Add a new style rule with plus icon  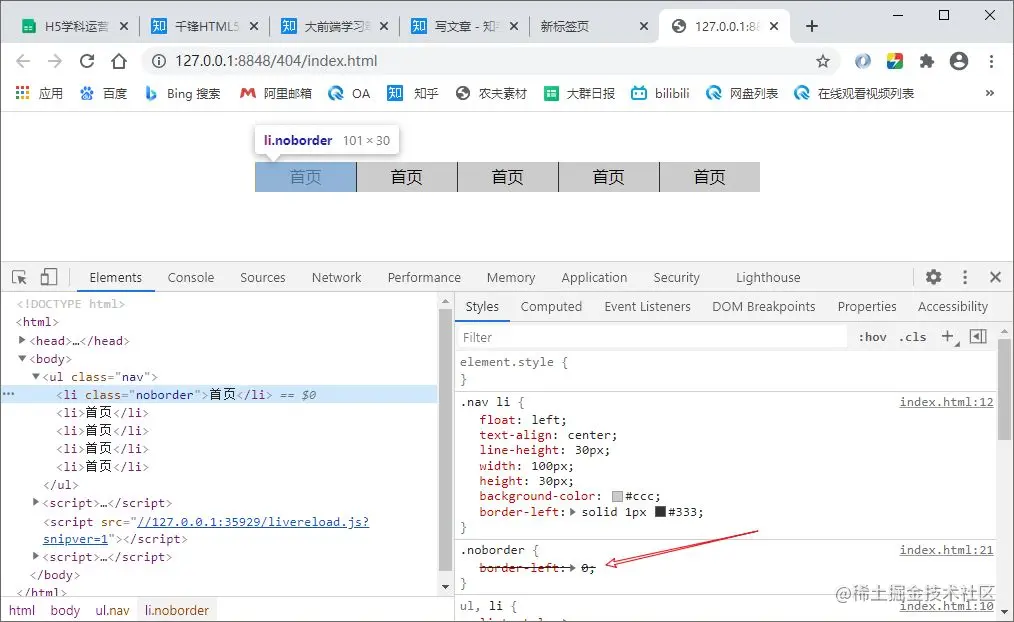[948, 336]
